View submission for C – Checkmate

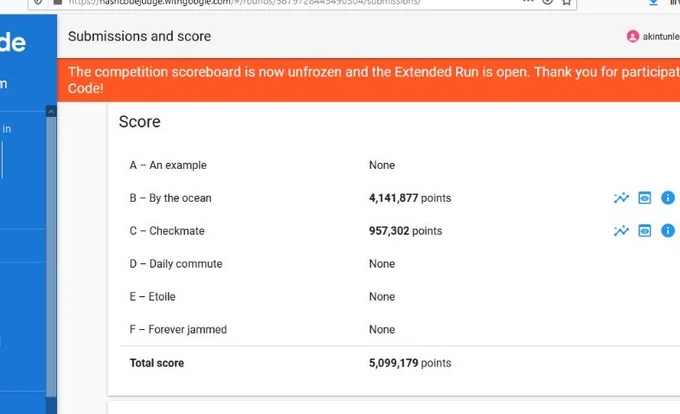point(644,231)
